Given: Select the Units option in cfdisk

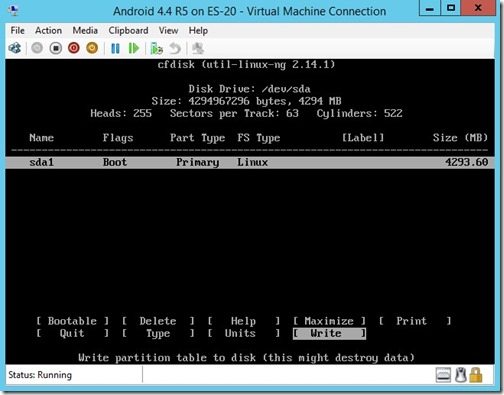Looking at the screenshot, I should [243, 333].
